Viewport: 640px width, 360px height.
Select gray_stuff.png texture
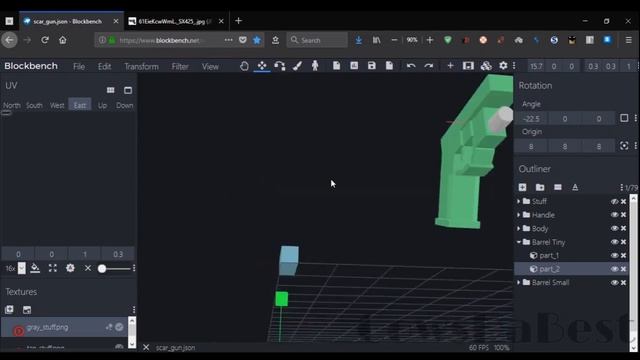47,327
